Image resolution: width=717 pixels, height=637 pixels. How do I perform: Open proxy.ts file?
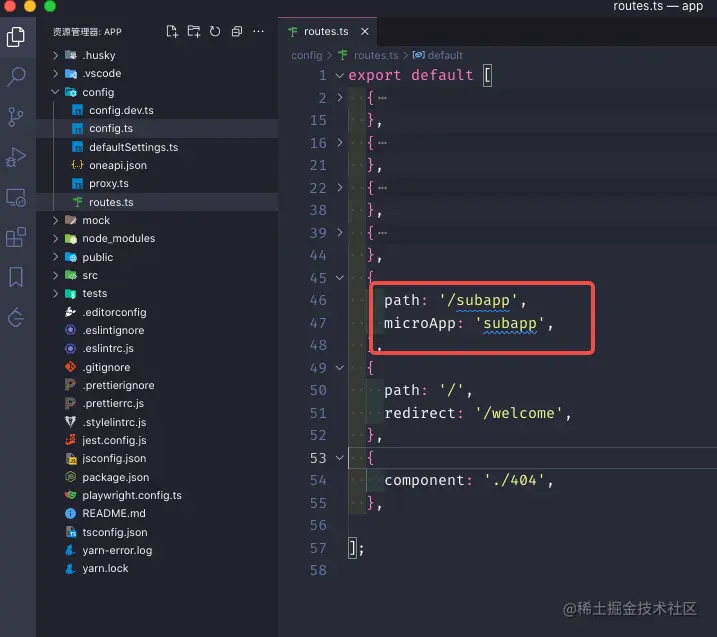click(x=157, y=184)
